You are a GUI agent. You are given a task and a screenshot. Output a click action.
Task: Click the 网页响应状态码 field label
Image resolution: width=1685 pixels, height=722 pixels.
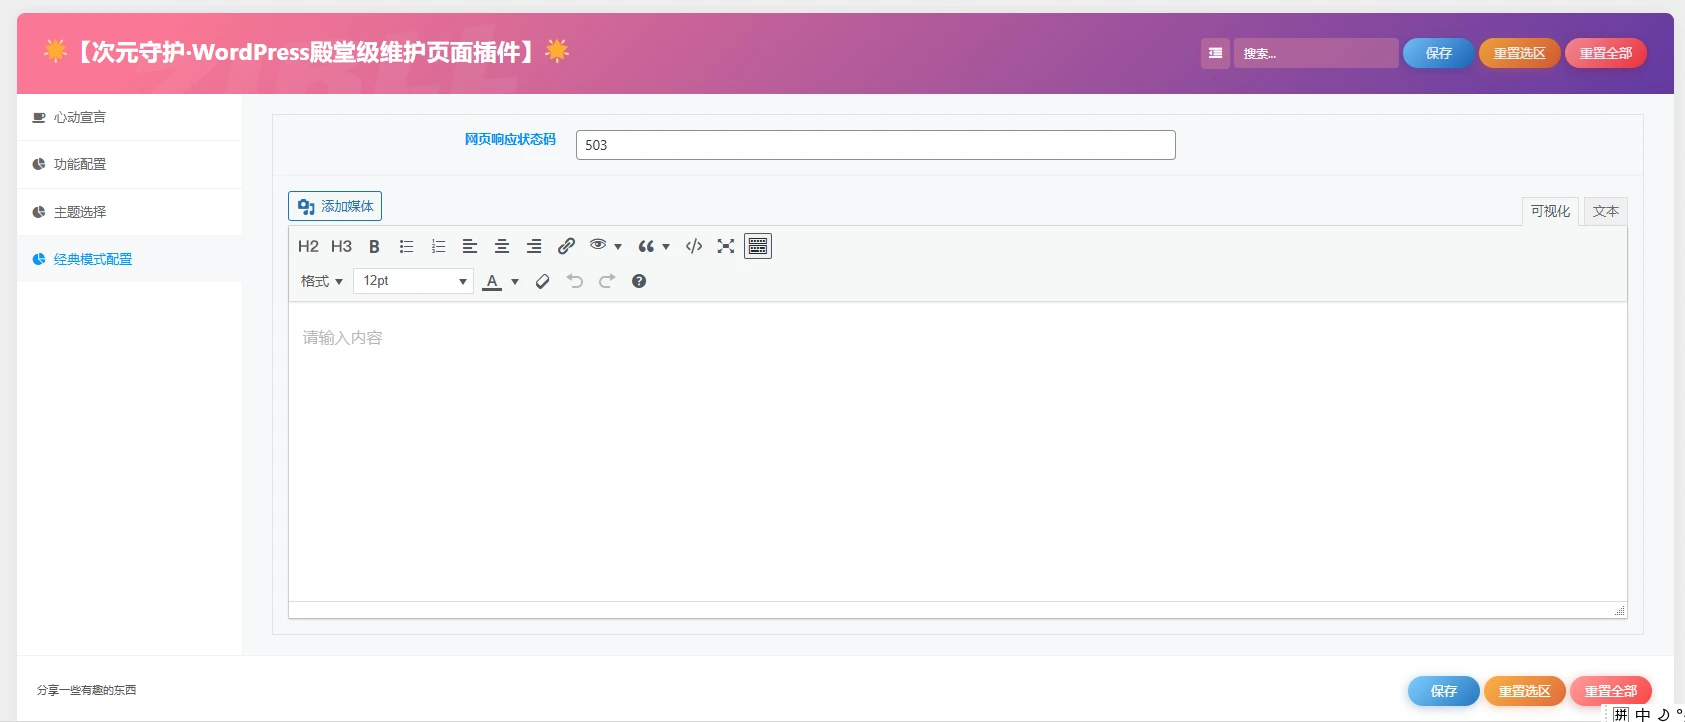click(510, 139)
